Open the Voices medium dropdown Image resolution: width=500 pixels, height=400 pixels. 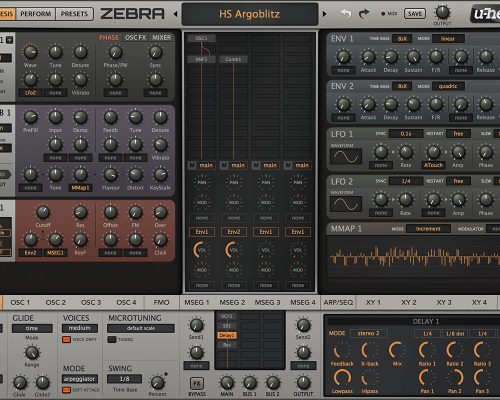(80, 328)
